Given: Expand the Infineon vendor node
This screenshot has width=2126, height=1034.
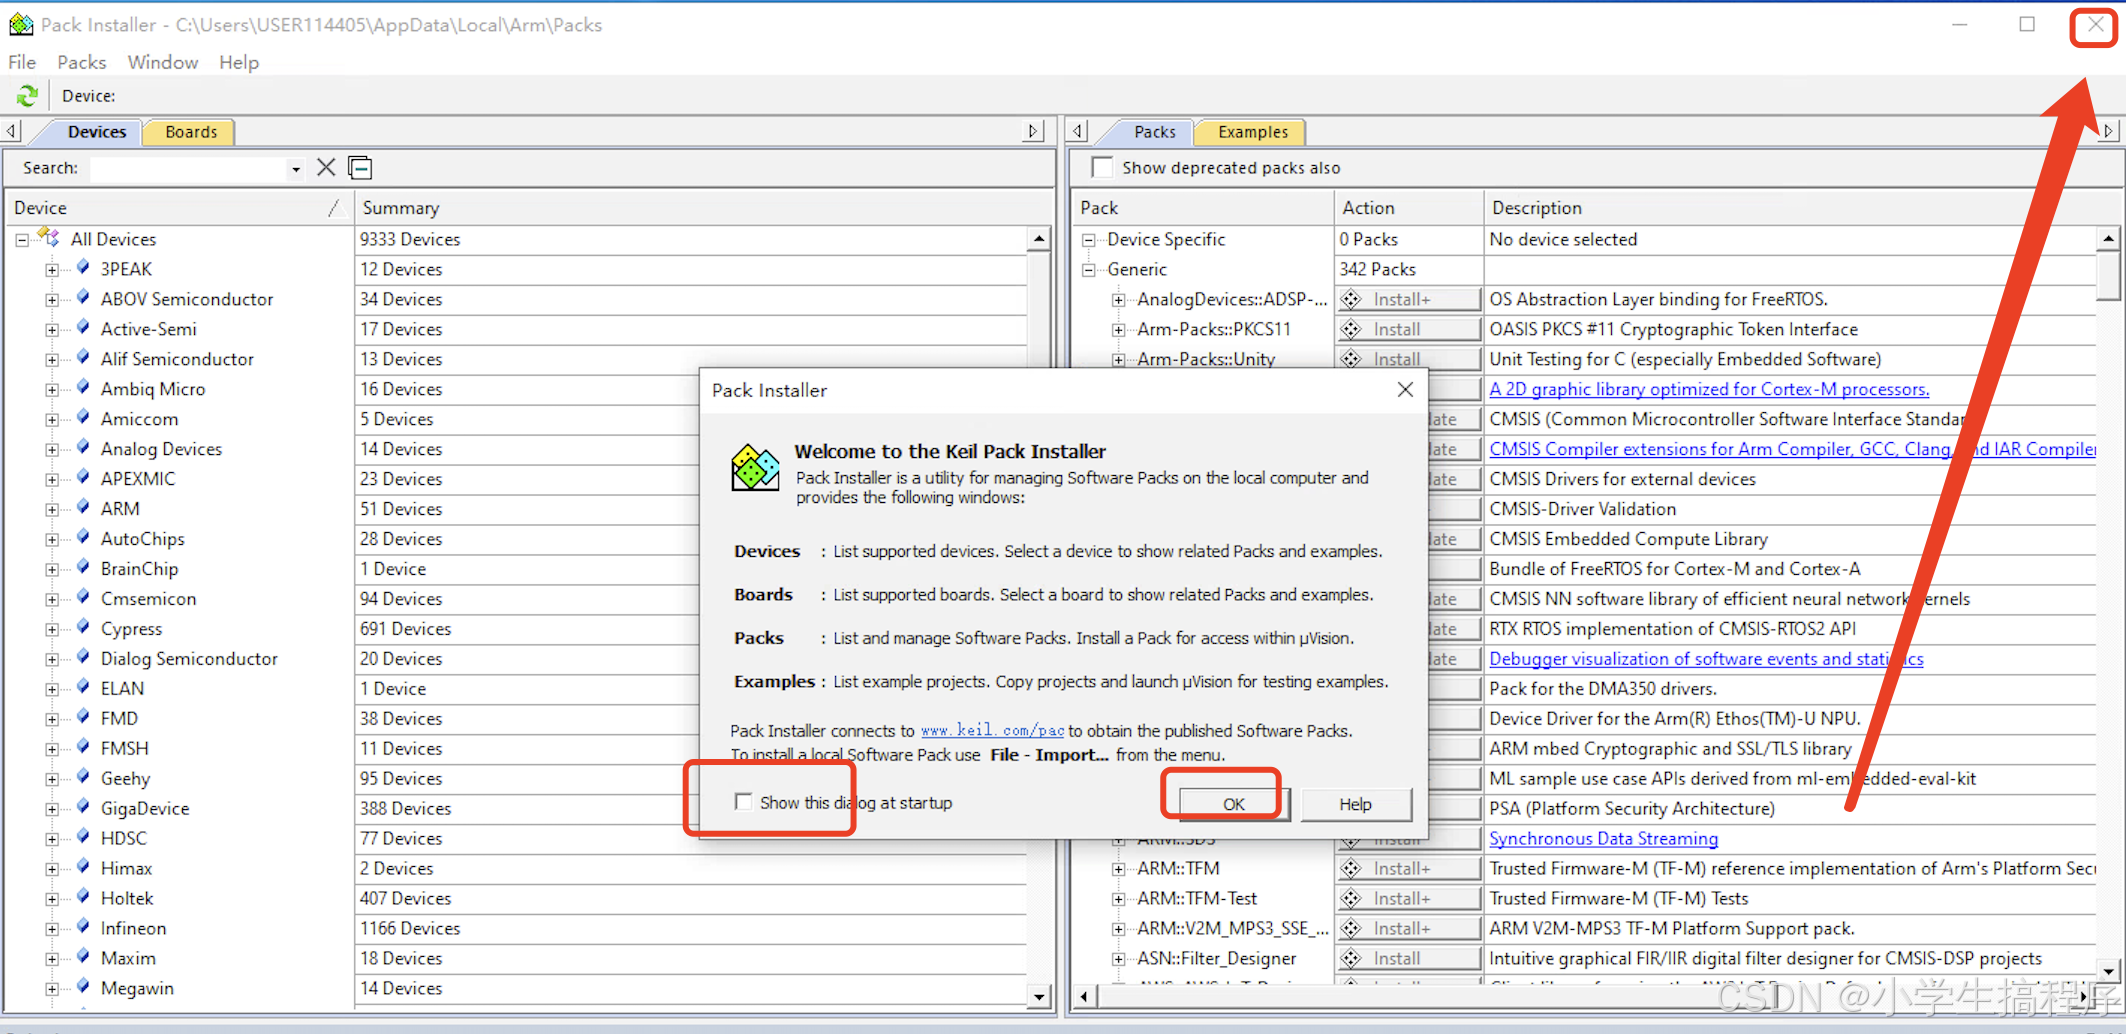Looking at the screenshot, I should click(52, 929).
